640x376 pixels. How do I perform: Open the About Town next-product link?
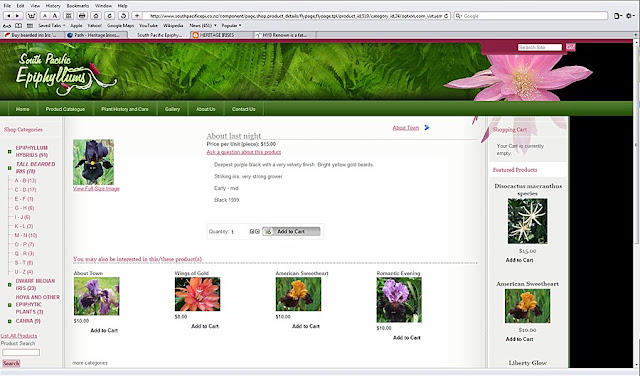406,128
